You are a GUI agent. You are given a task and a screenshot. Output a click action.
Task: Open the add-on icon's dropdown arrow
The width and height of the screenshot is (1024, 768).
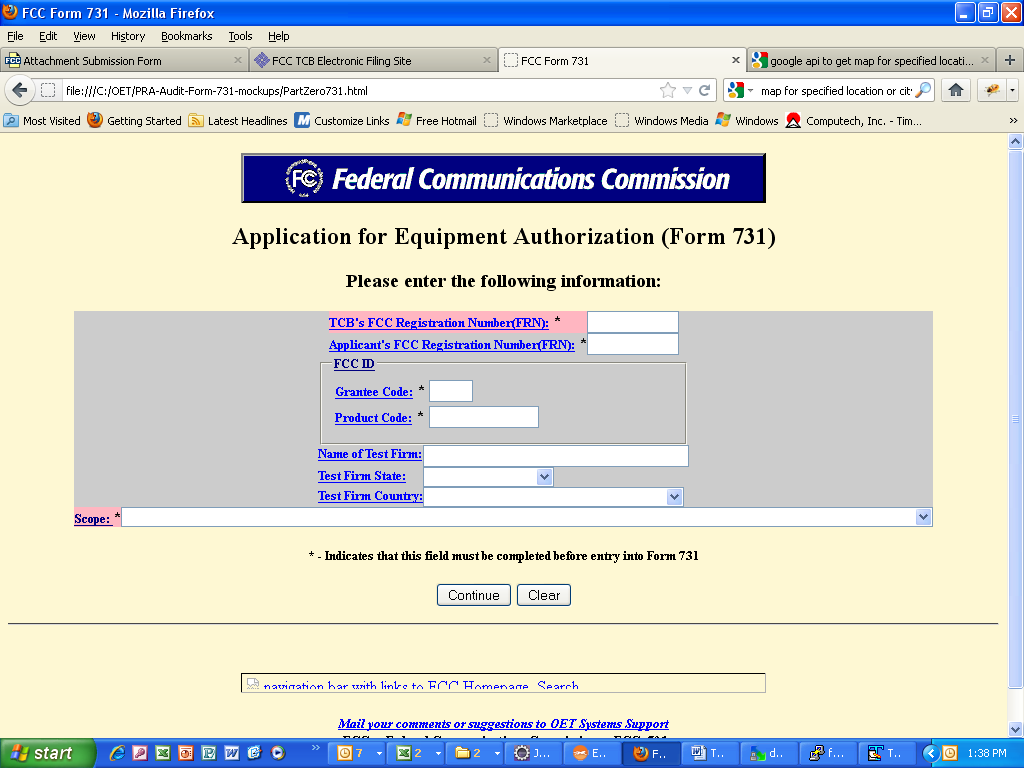[1012, 90]
